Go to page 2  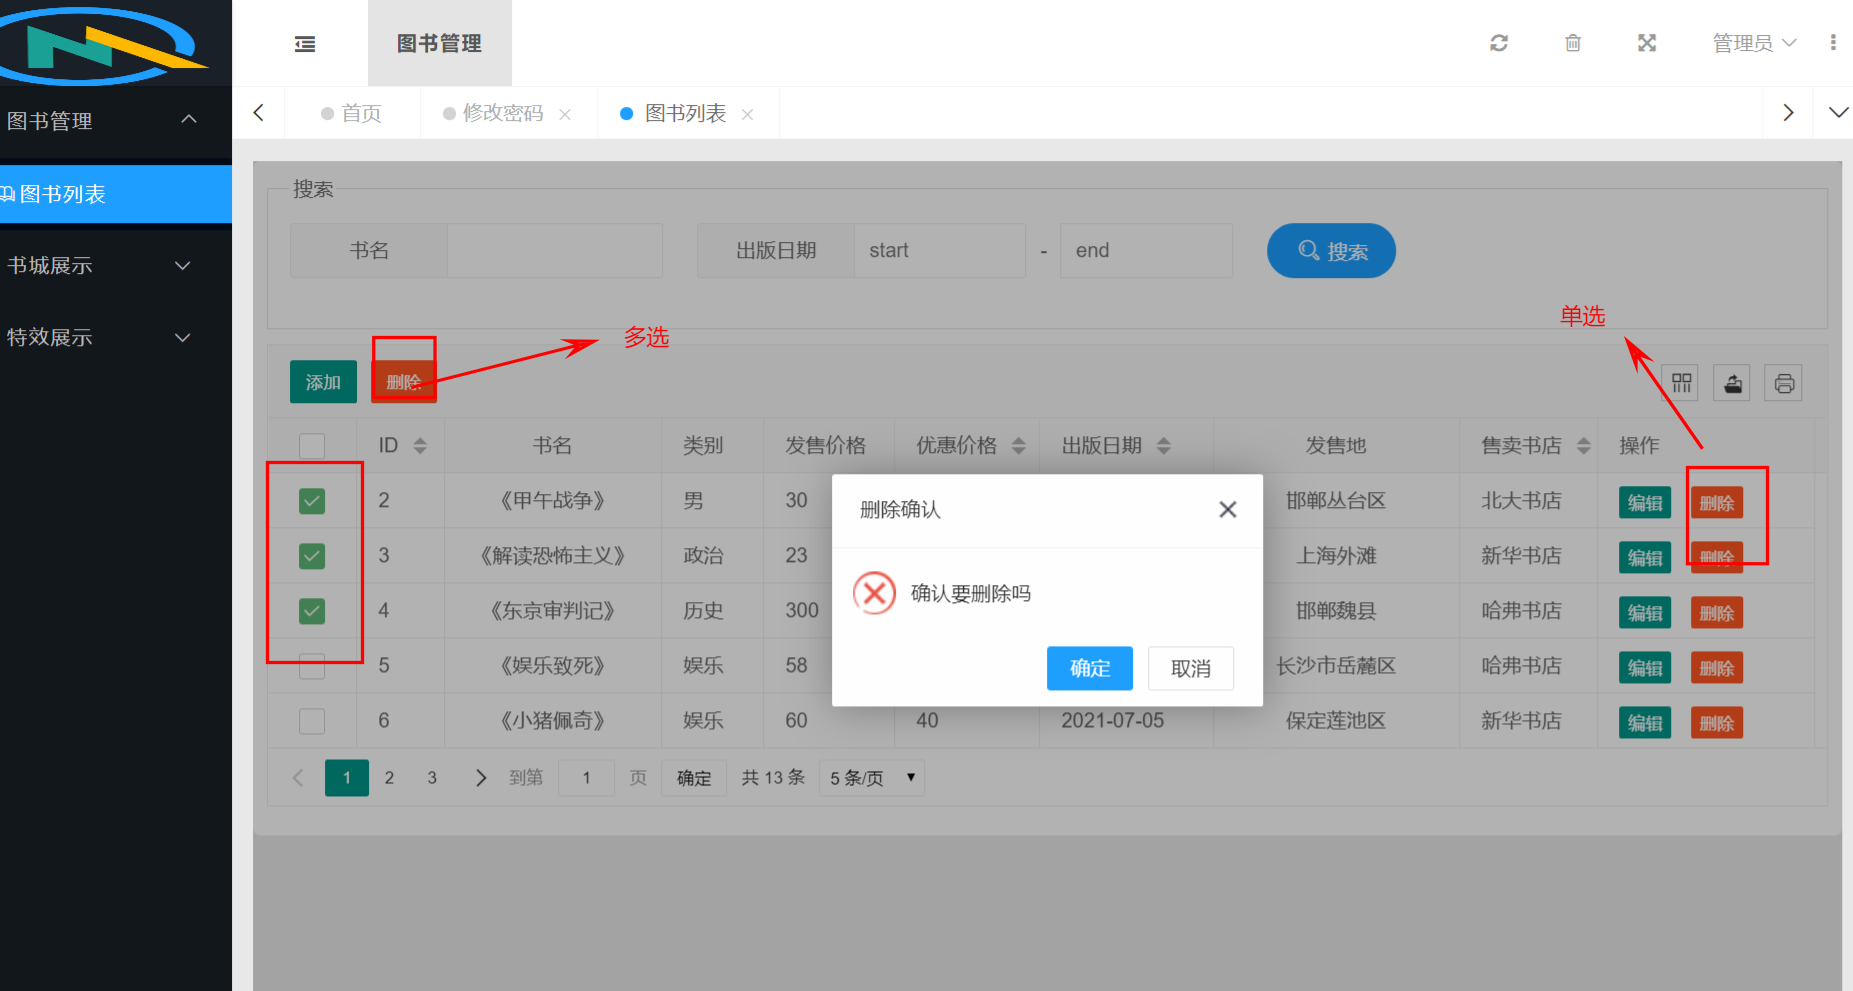pos(389,778)
